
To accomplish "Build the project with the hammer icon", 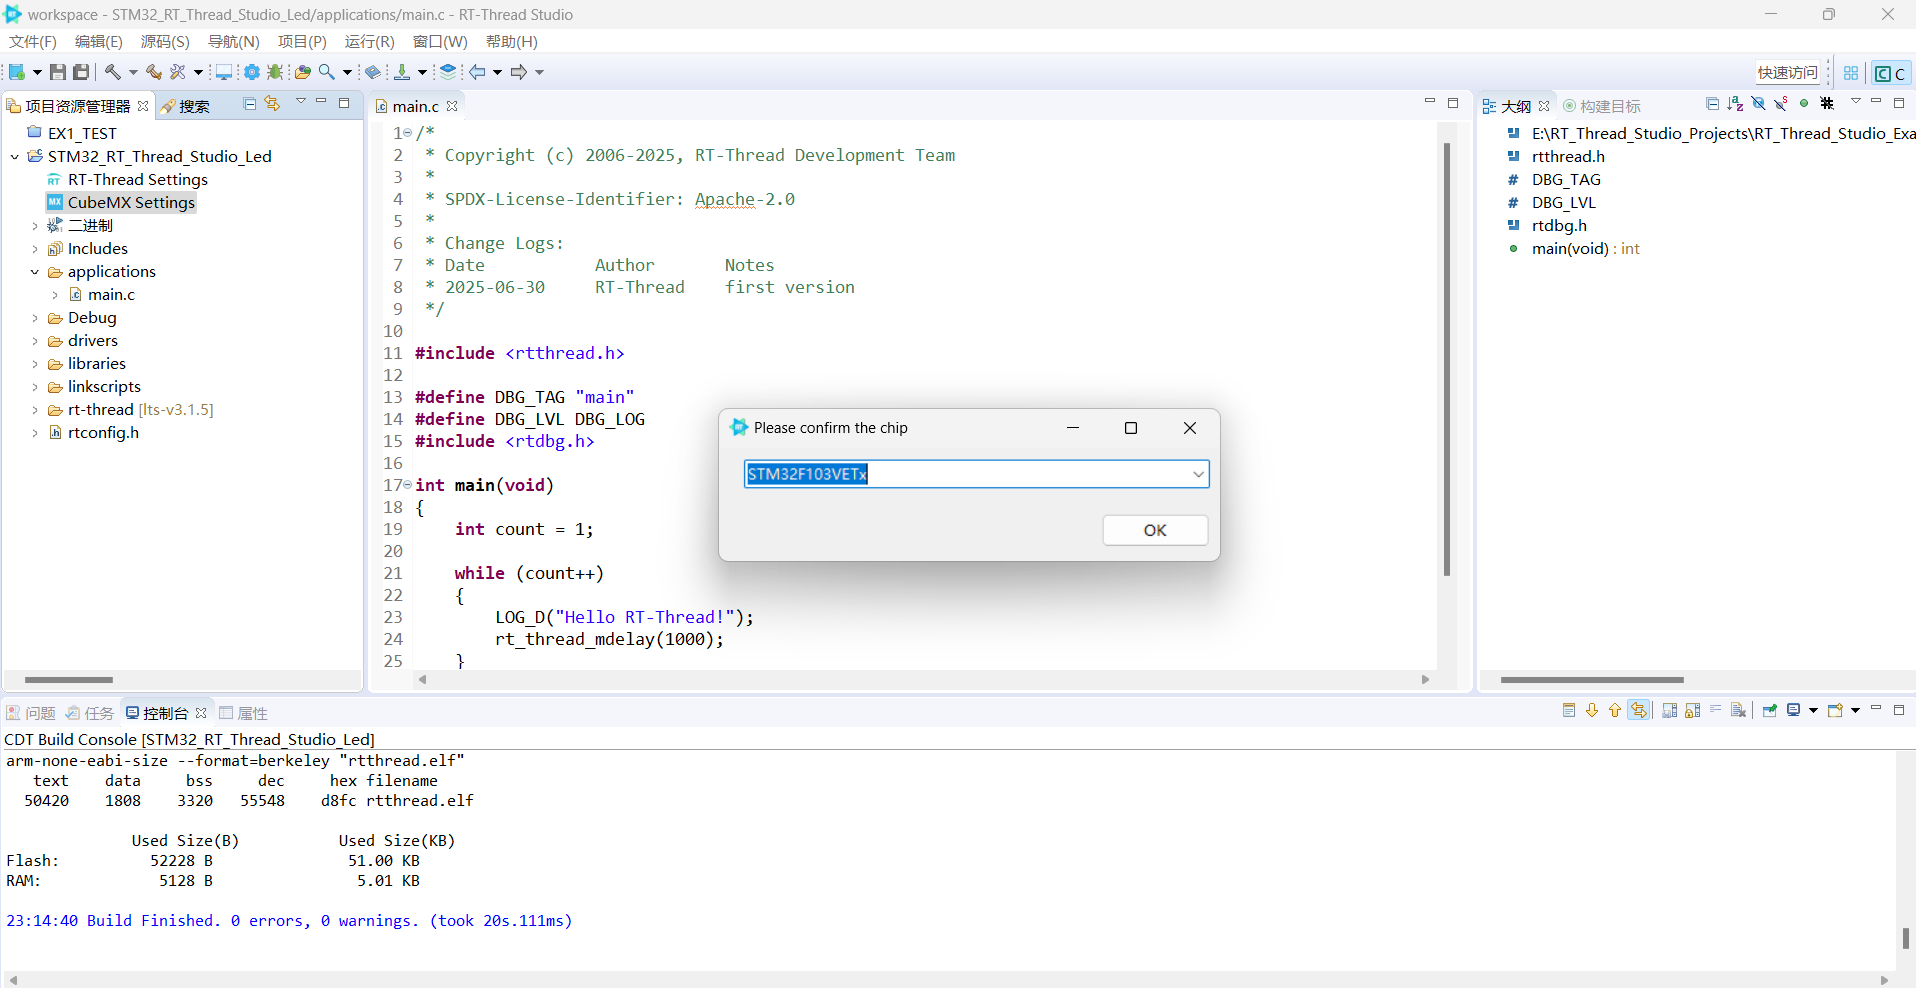I will tap(113, 72).
